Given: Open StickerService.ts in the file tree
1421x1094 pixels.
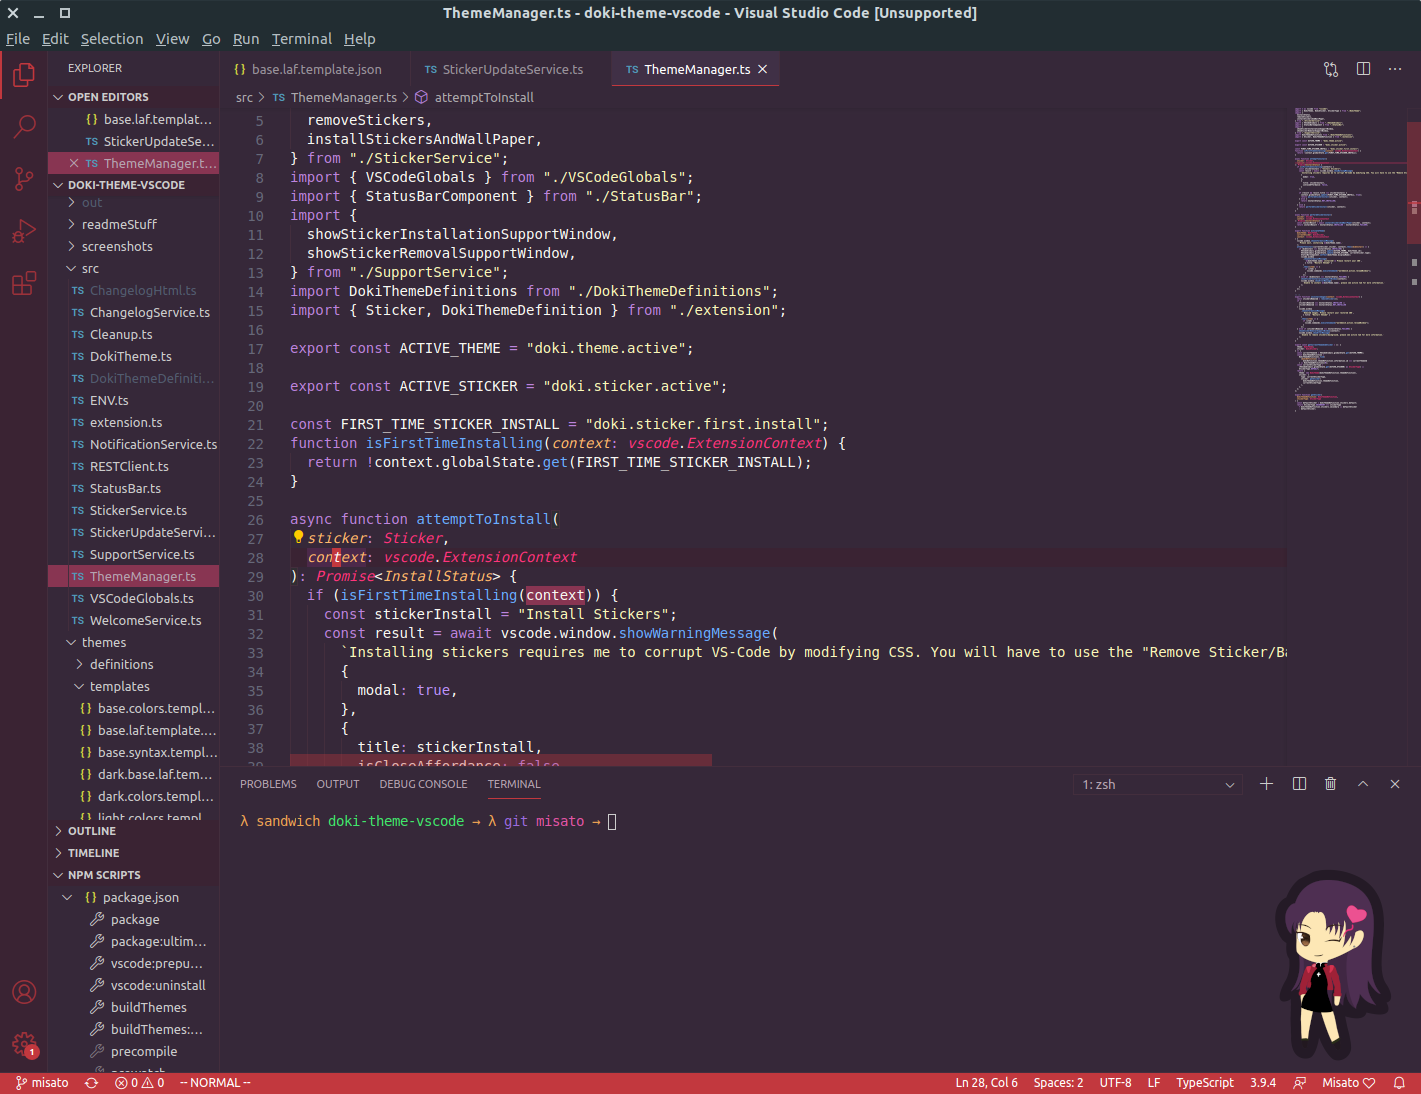Looking at the screenshot, I should coord(138,510).
